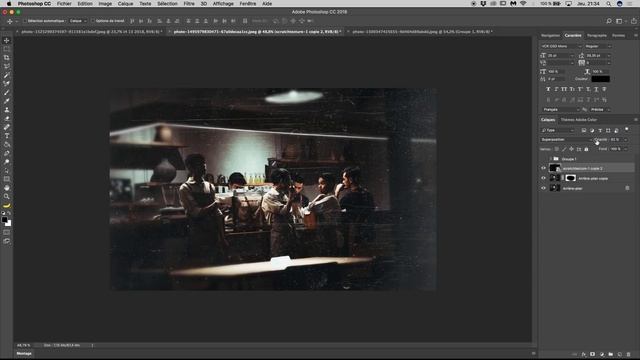
Task: Click the zoom percentage status field
Action: [24, 345]
